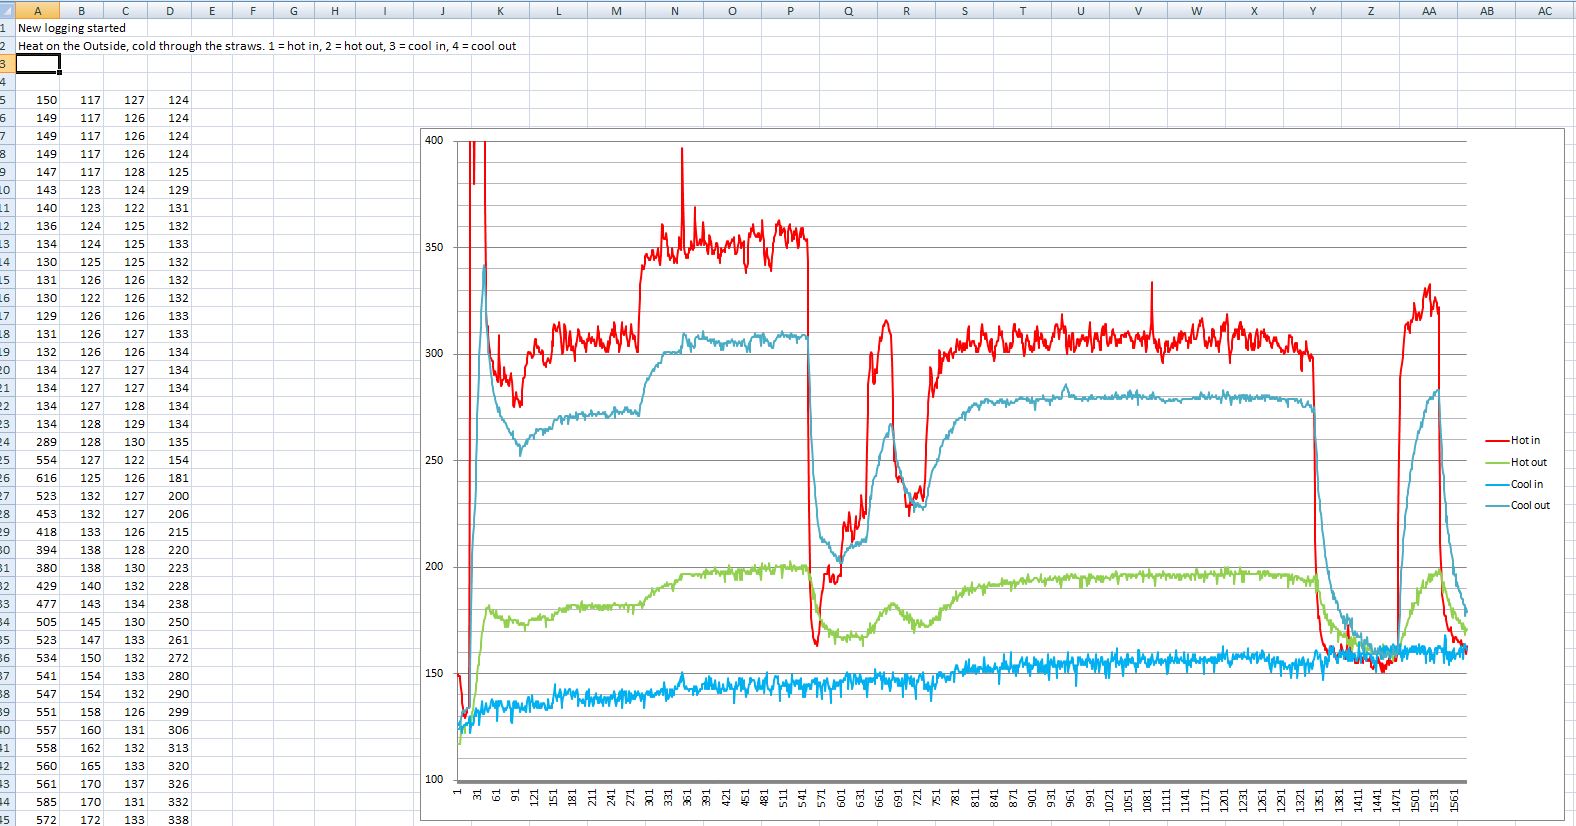1576x826 pixels.
Task: Click spreadsheet cell containing 534
Action: (x=38, y=658)
